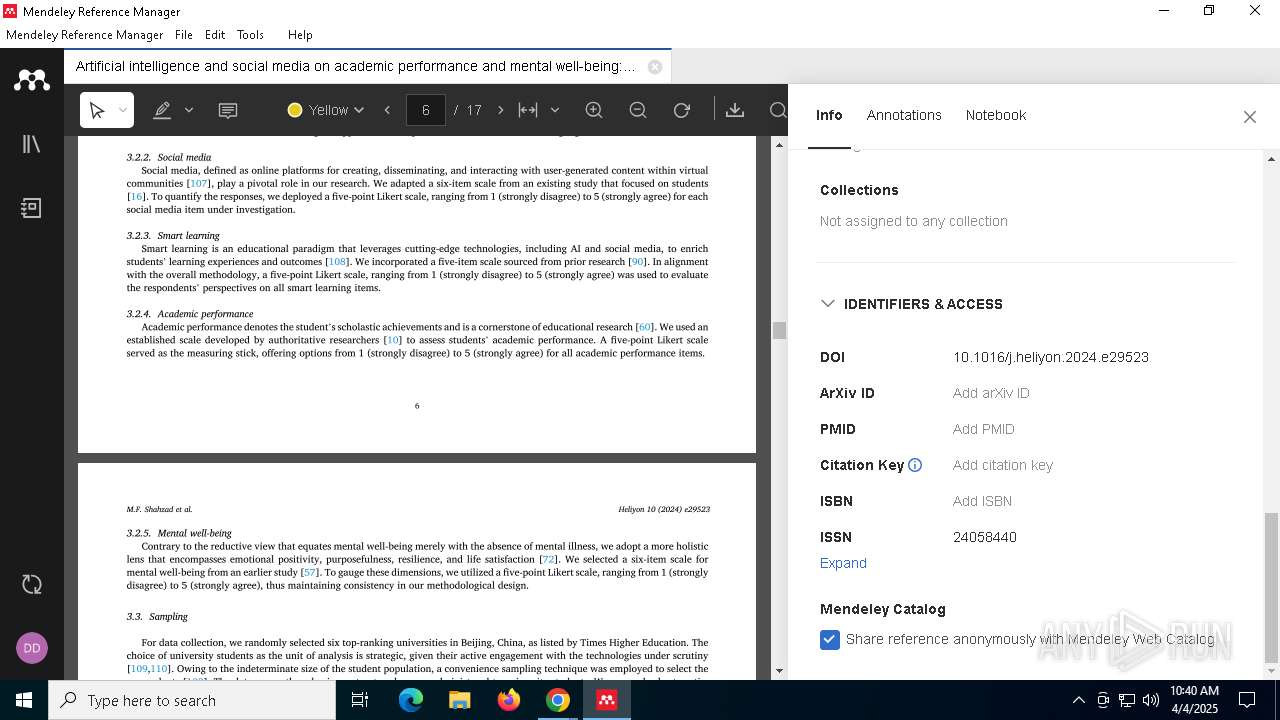Image resolution: width=1280 pixels, height=720 pixels.
Task: Switch to the Info tab
Action: coord(829,115)
